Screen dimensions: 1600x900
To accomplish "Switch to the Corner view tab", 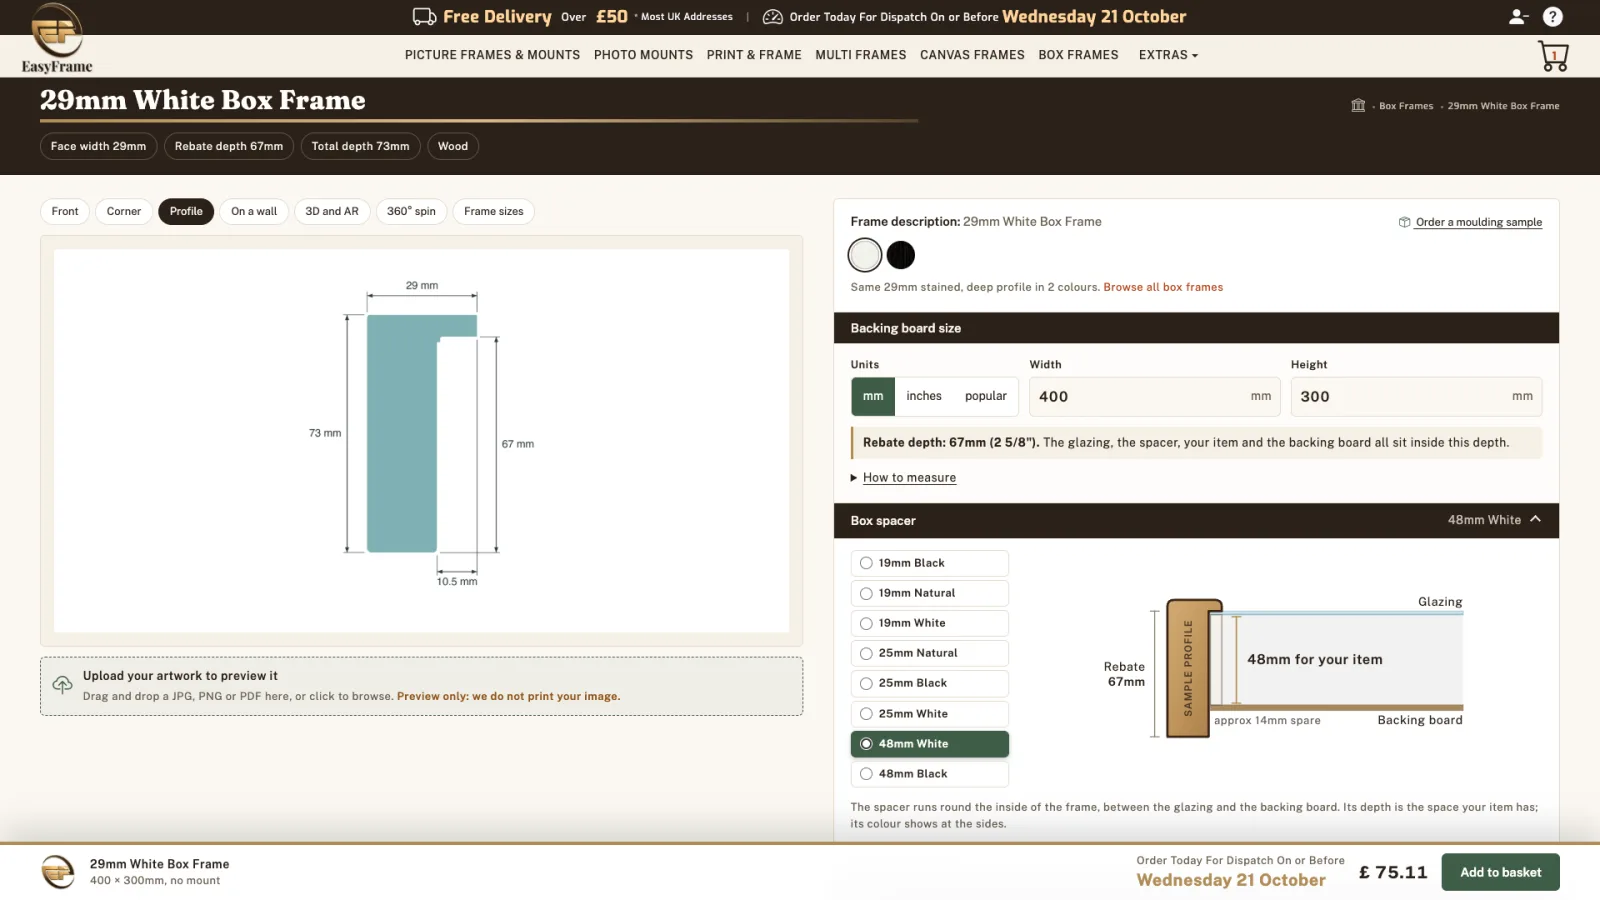I will [124, 211].
